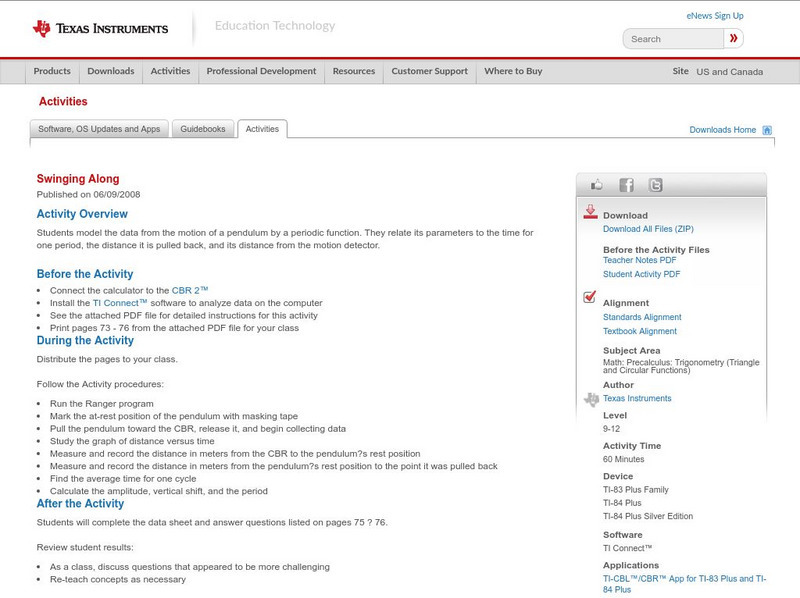
Task: Go to Downloads Home link
Action: [722, 130]
